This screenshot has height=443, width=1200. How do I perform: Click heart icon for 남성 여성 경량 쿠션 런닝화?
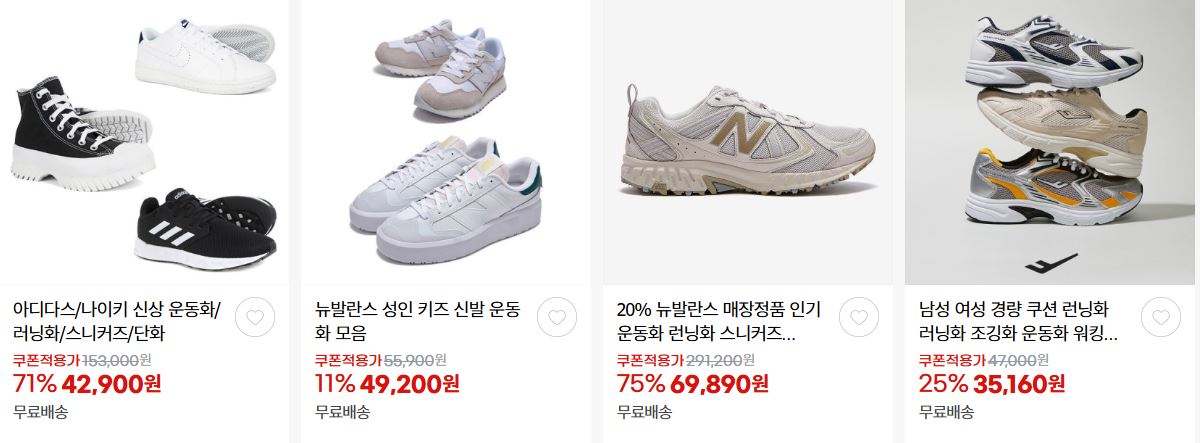click(x=1160, y=319)
